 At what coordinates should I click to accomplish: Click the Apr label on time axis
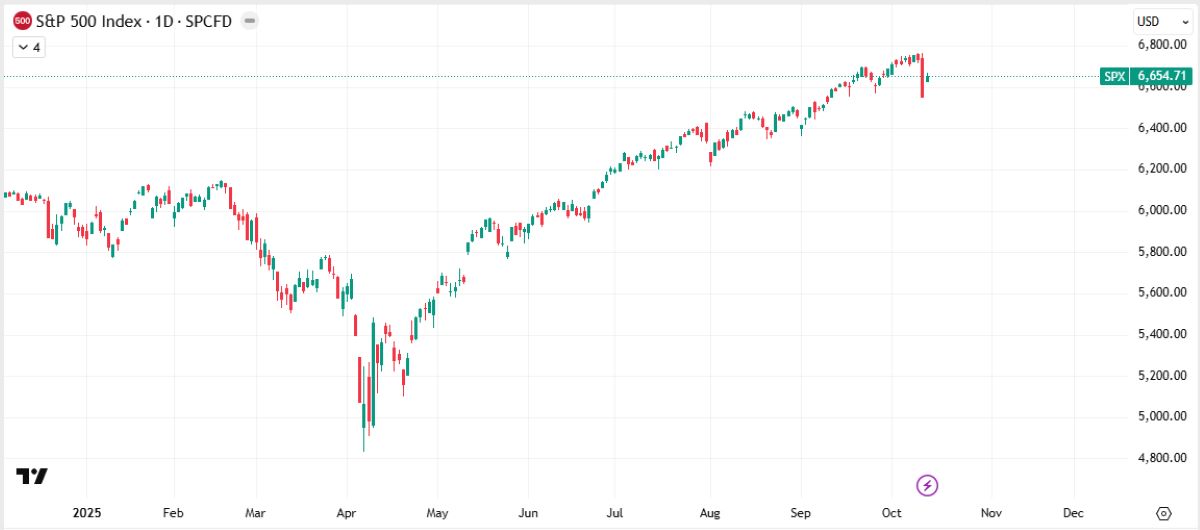345,513
